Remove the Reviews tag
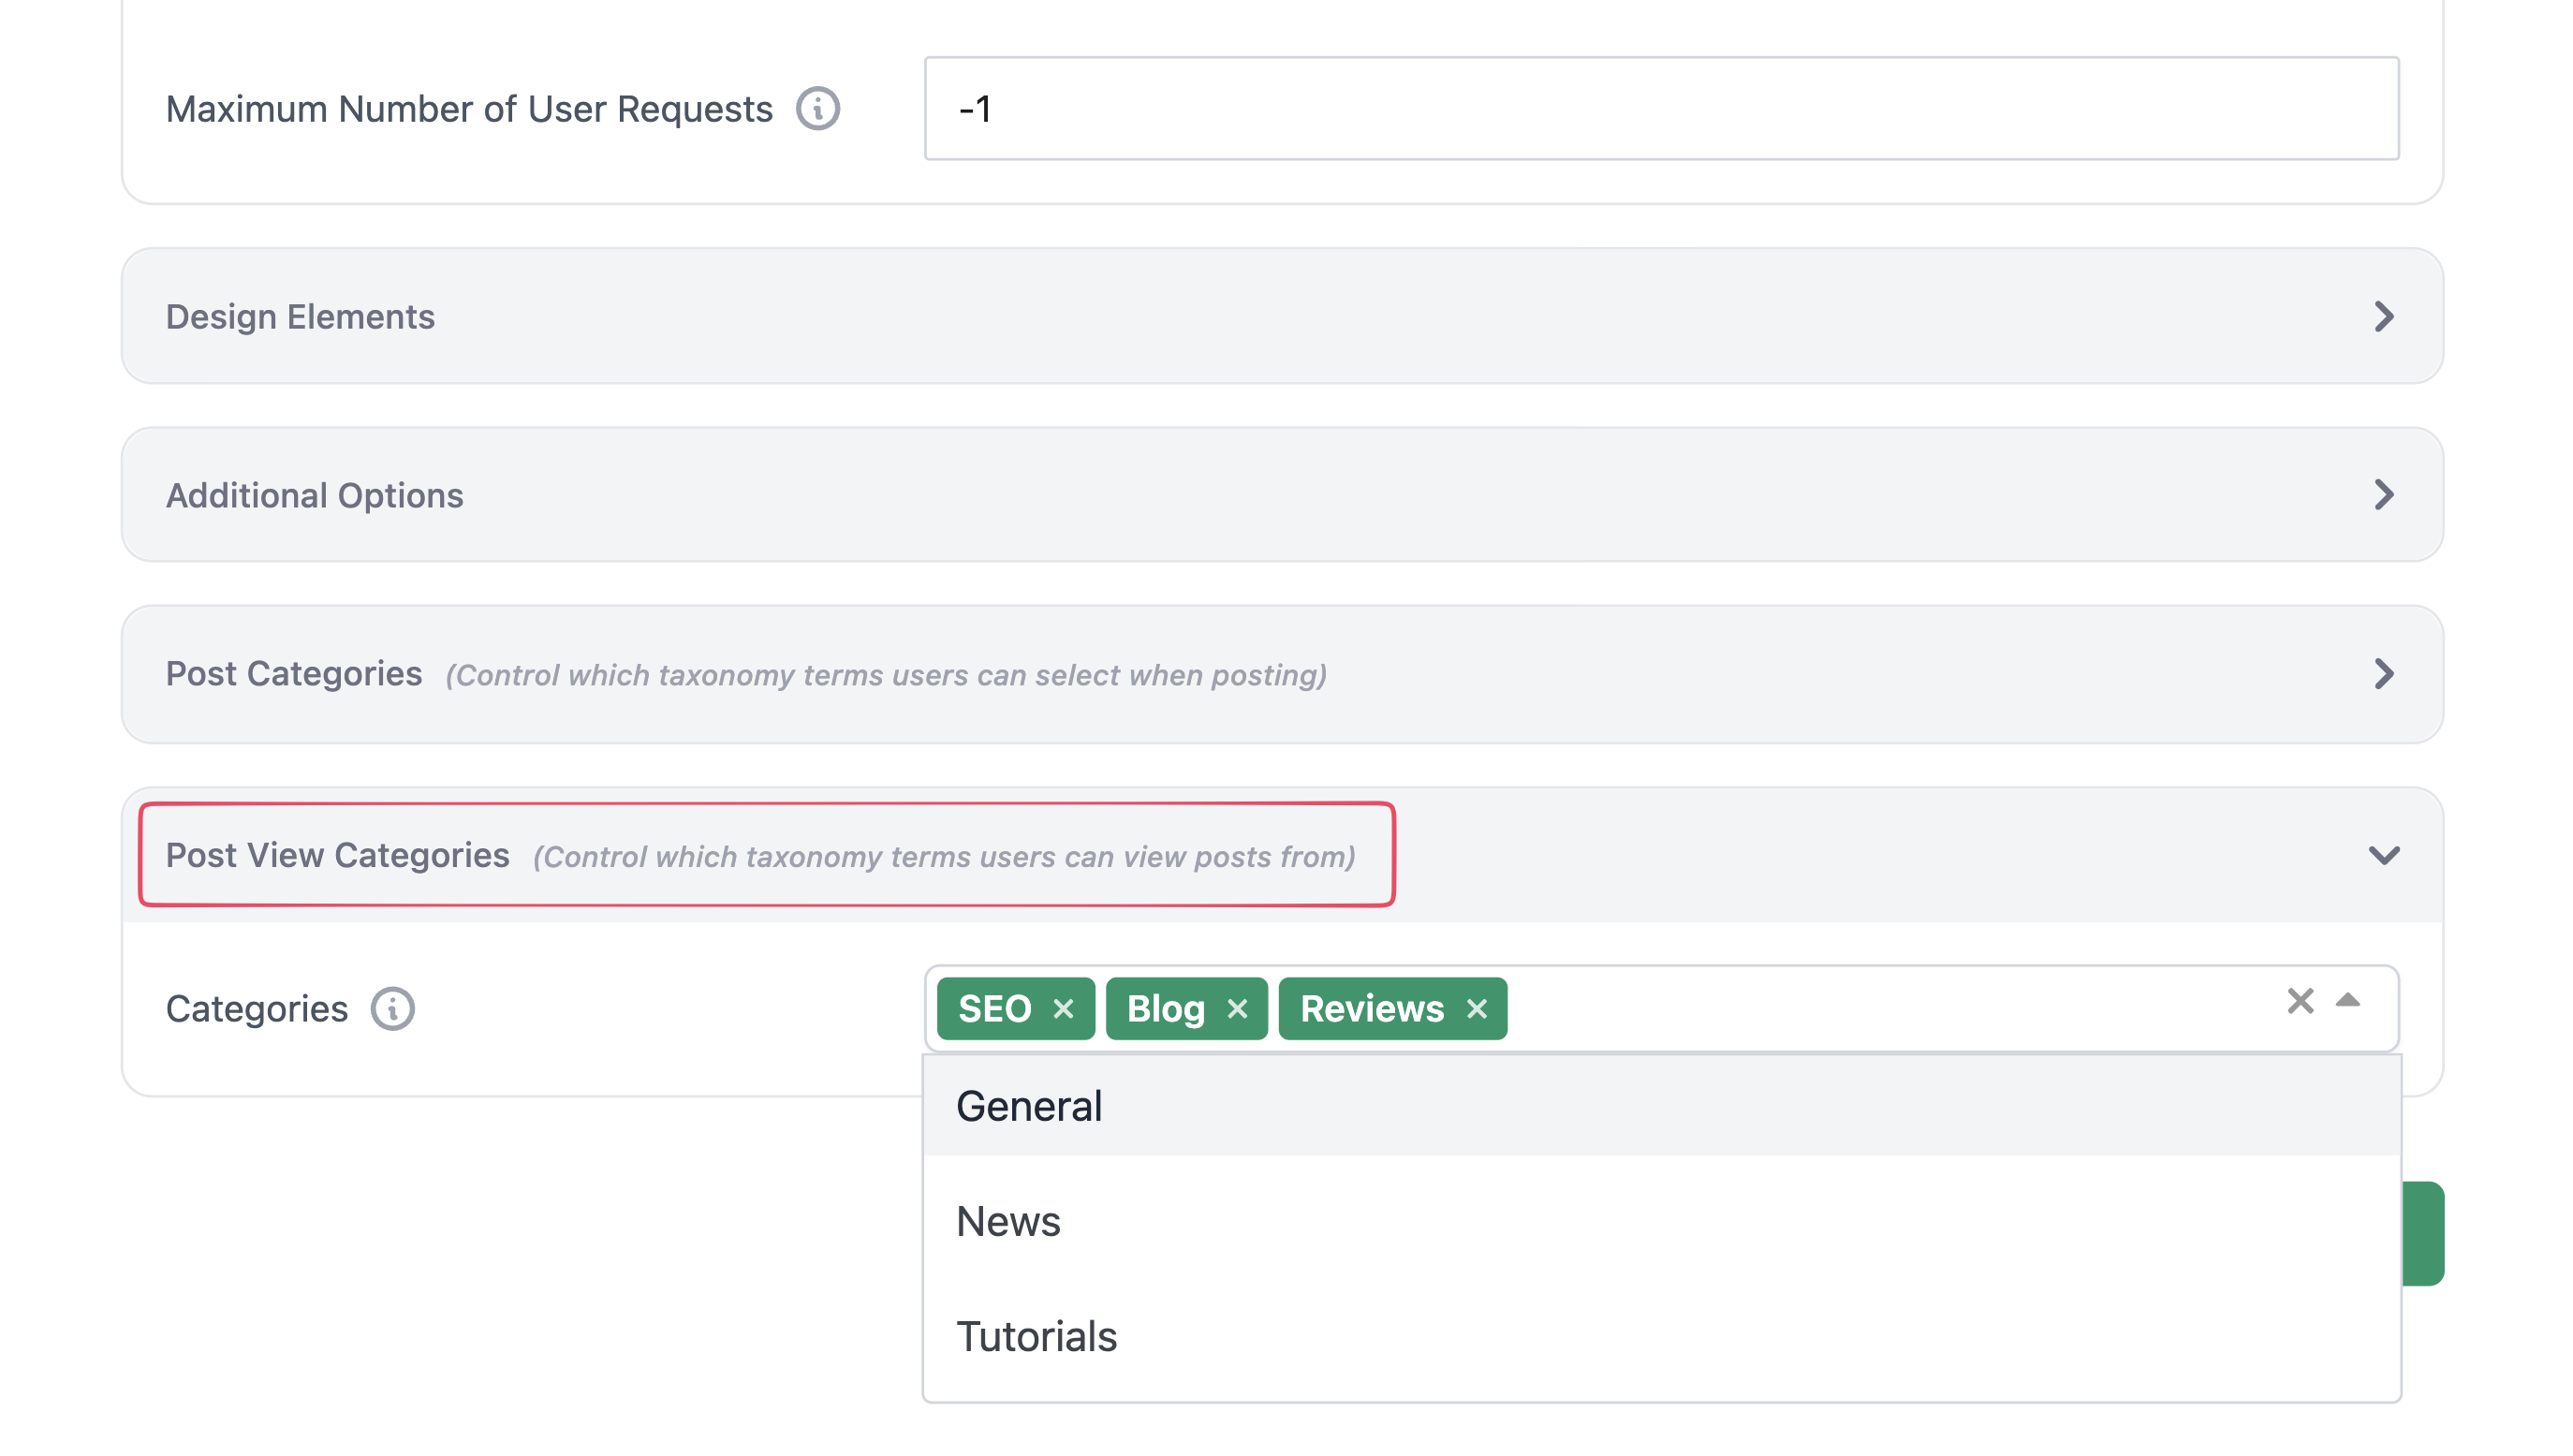The image size is (2573, 1456). (1476, 1008)
